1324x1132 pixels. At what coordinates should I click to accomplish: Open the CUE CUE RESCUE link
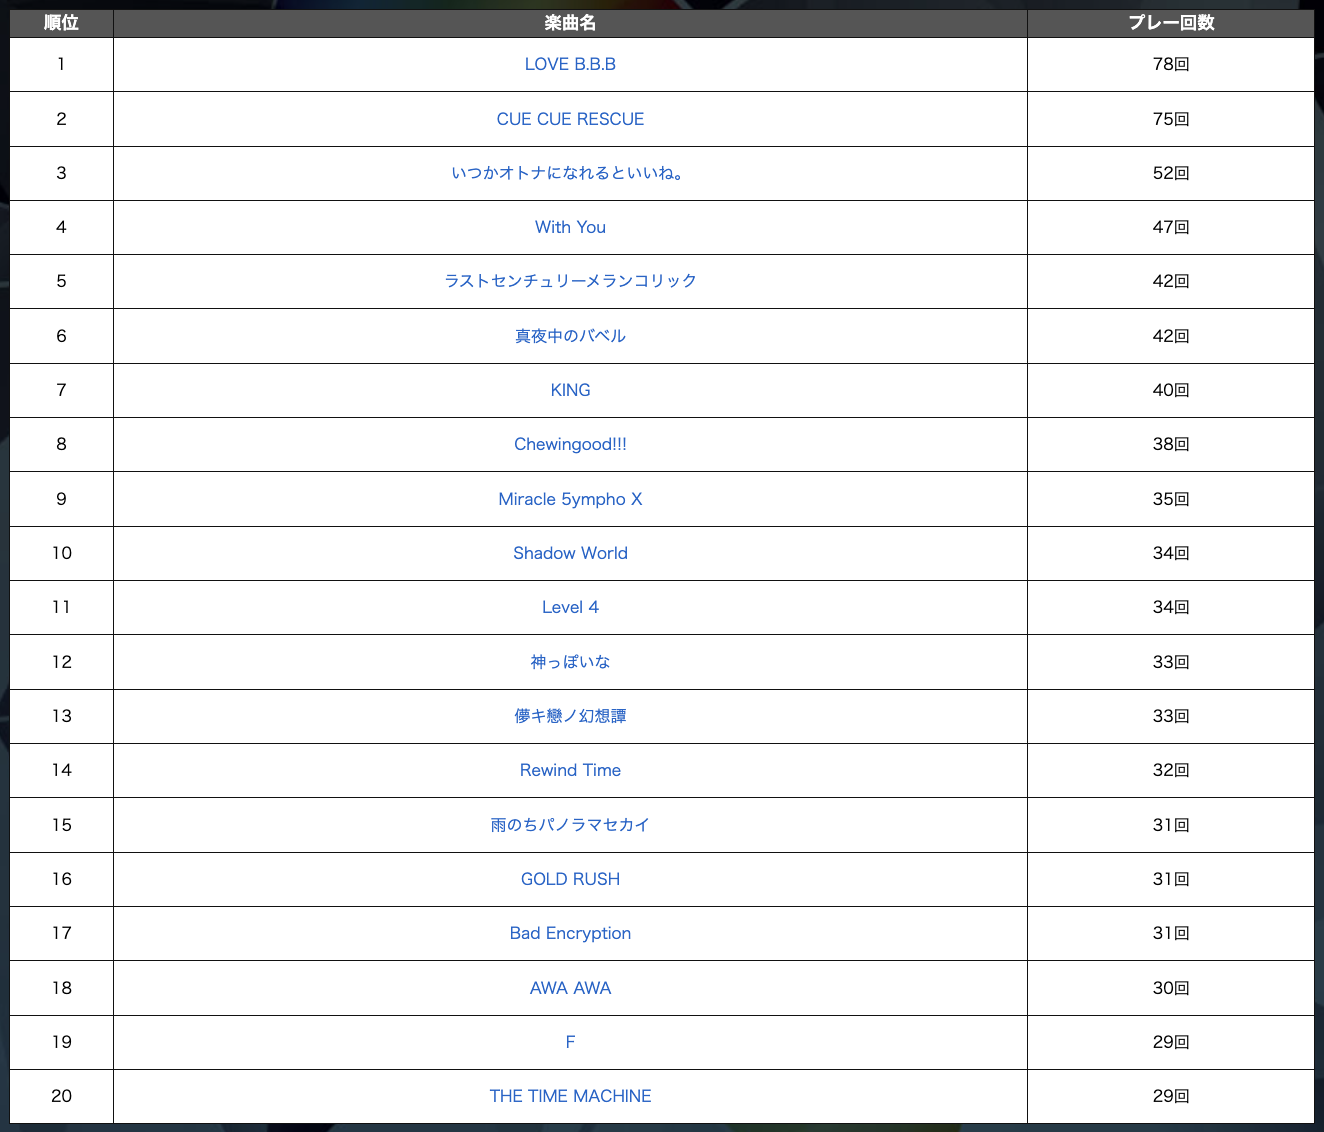(x=570, y=119)
